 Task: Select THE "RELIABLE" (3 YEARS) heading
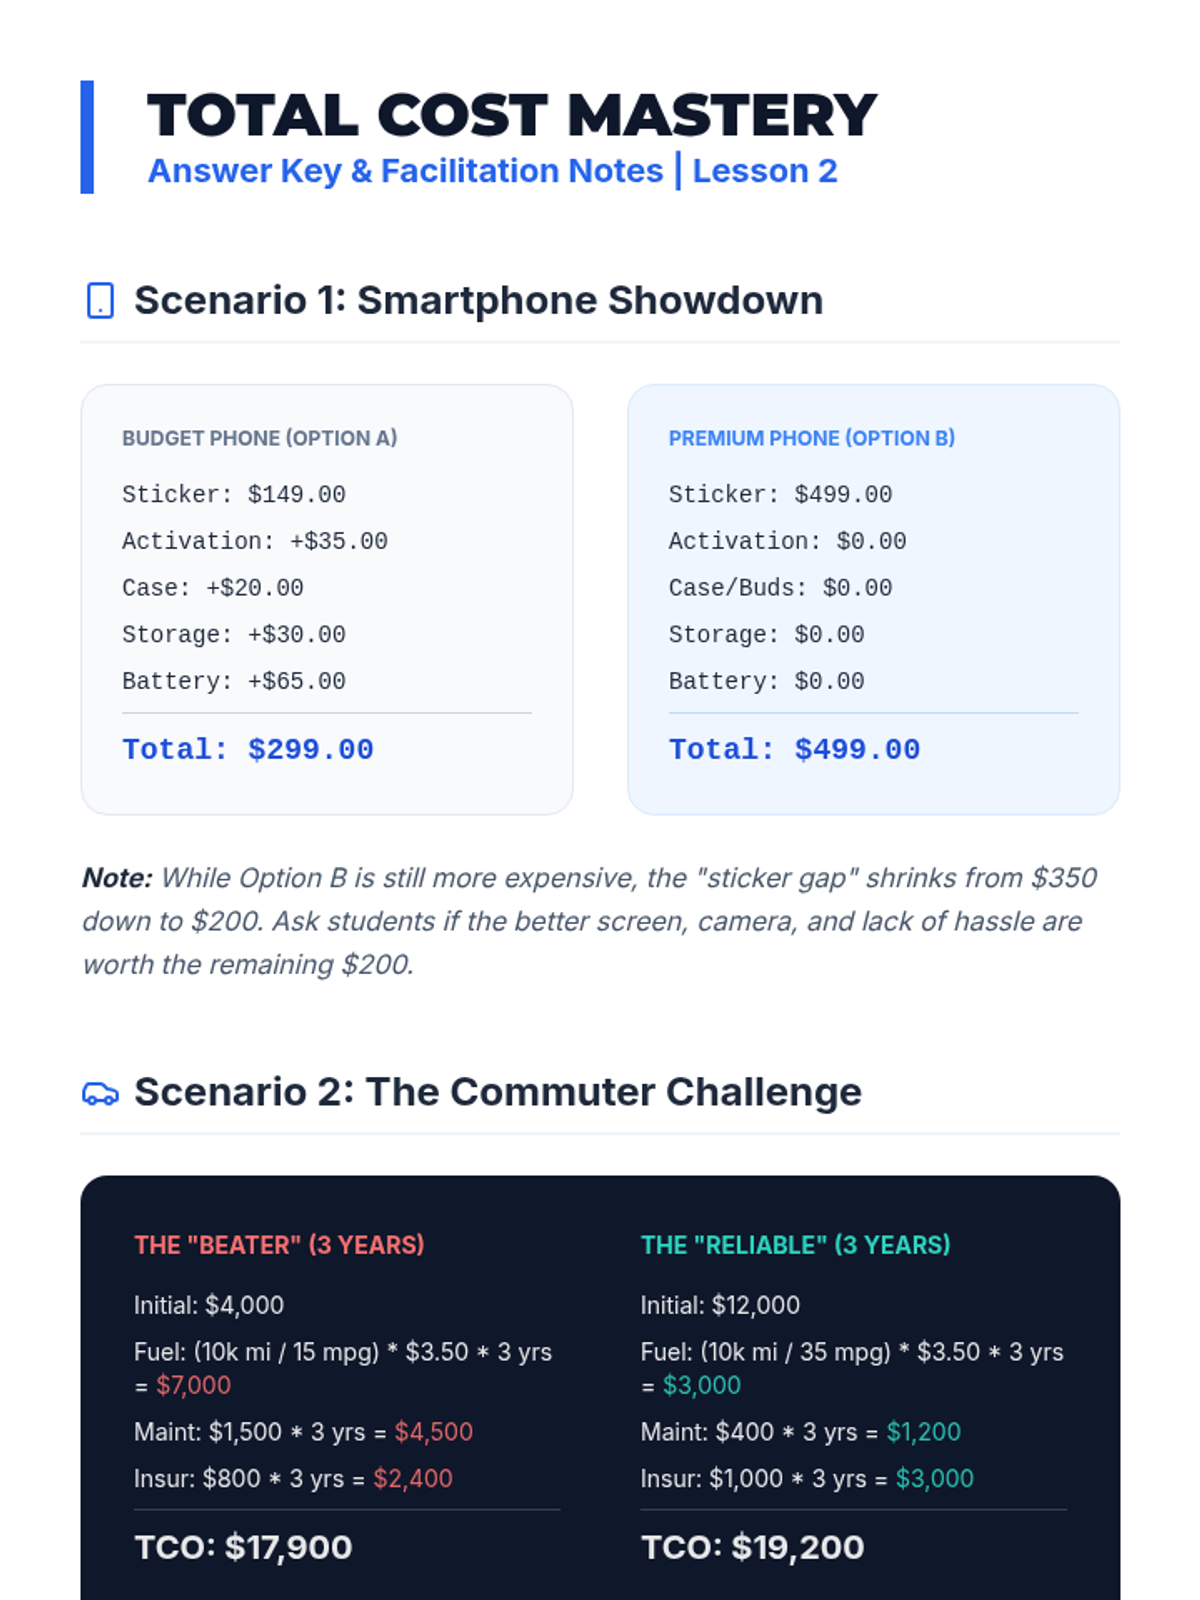796,1245
